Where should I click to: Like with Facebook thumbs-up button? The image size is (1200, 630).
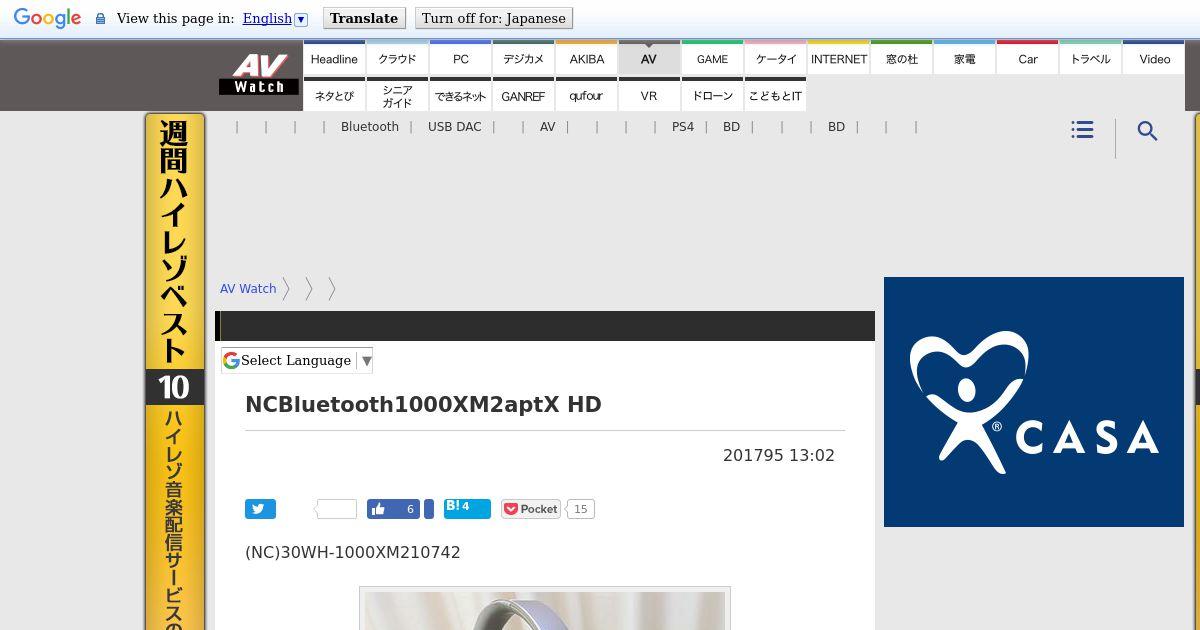point(394,509)
